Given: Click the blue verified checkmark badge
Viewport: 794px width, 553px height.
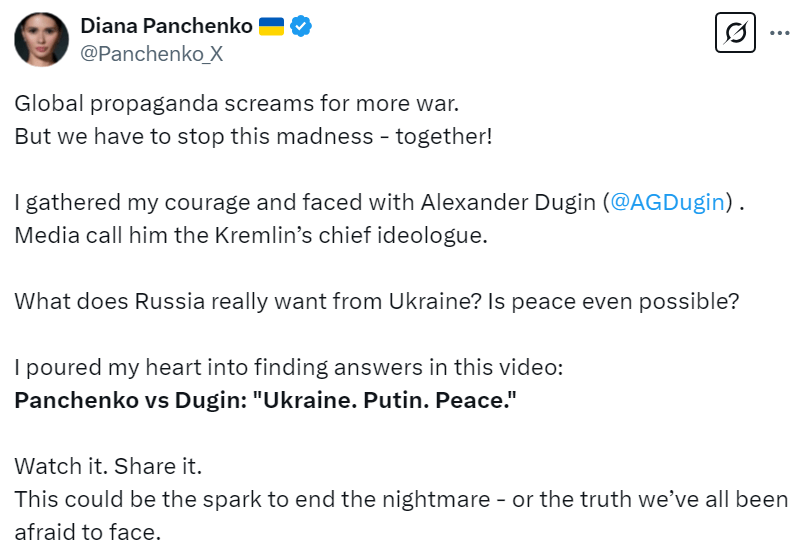Looking at the screenshot, I should point(302,26).
